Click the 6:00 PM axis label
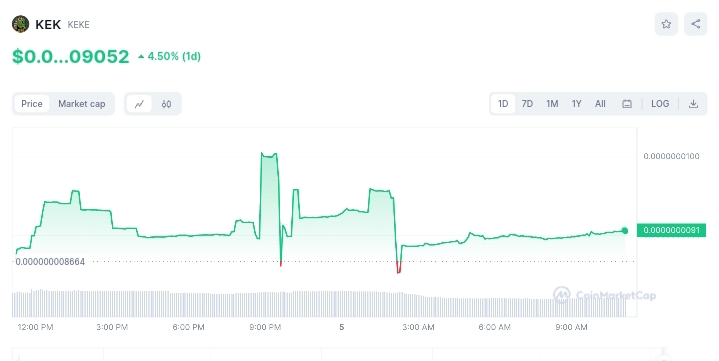This screenshot has width=719, height=361. pyautogui.click(x=188, y=328)
